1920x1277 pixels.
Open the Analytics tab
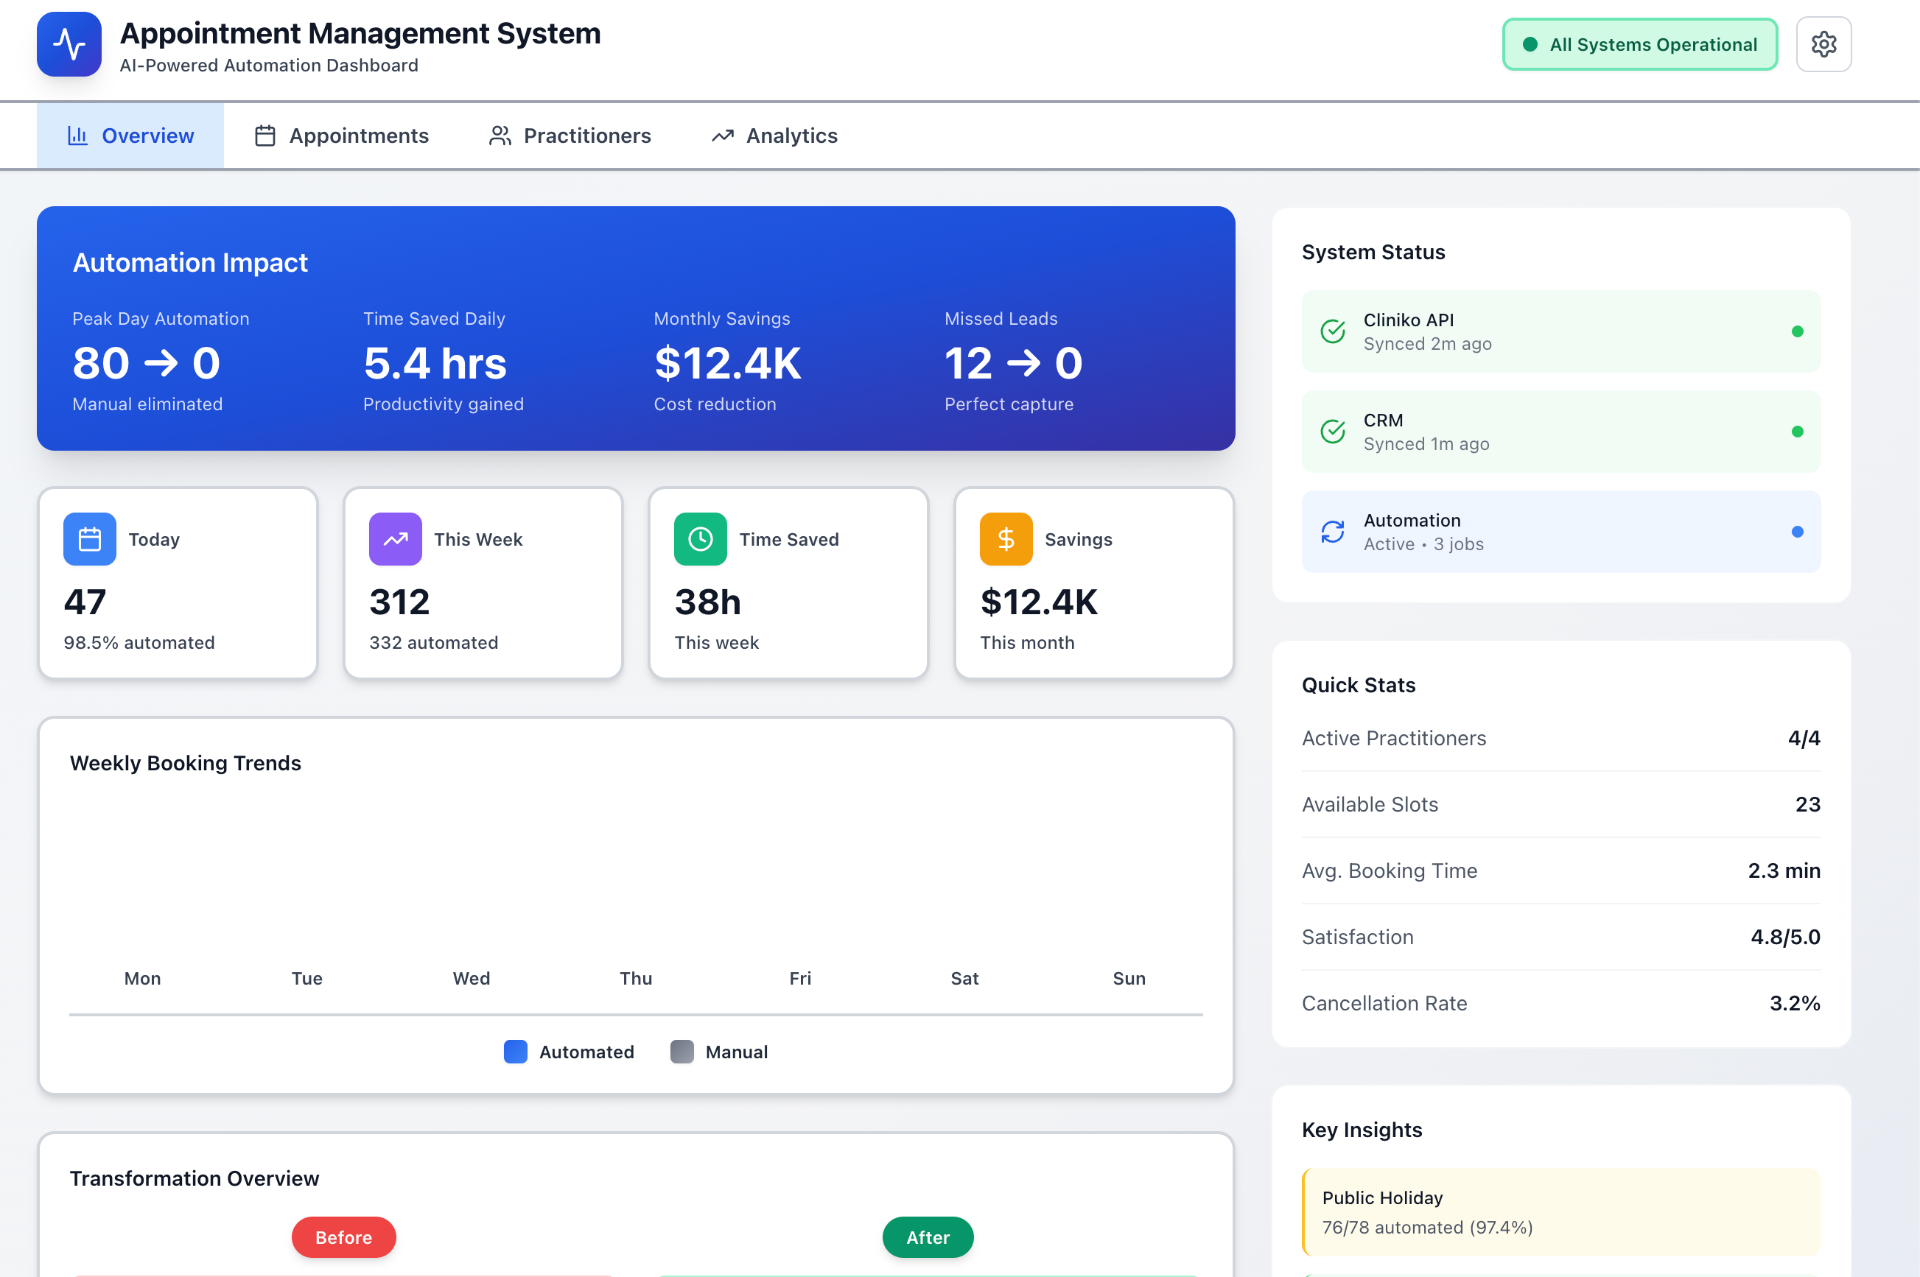pos(774,135)
